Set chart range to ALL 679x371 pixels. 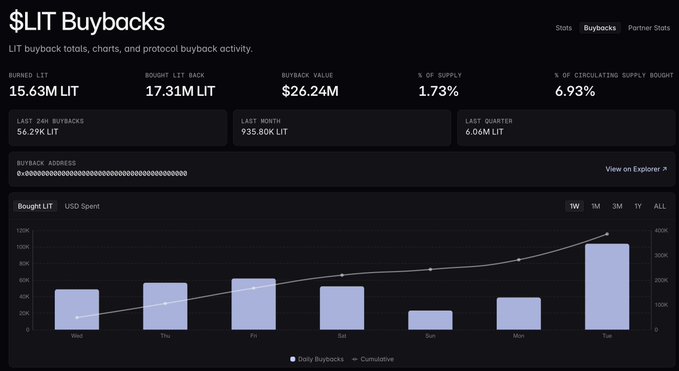click(x=660, y=206)
